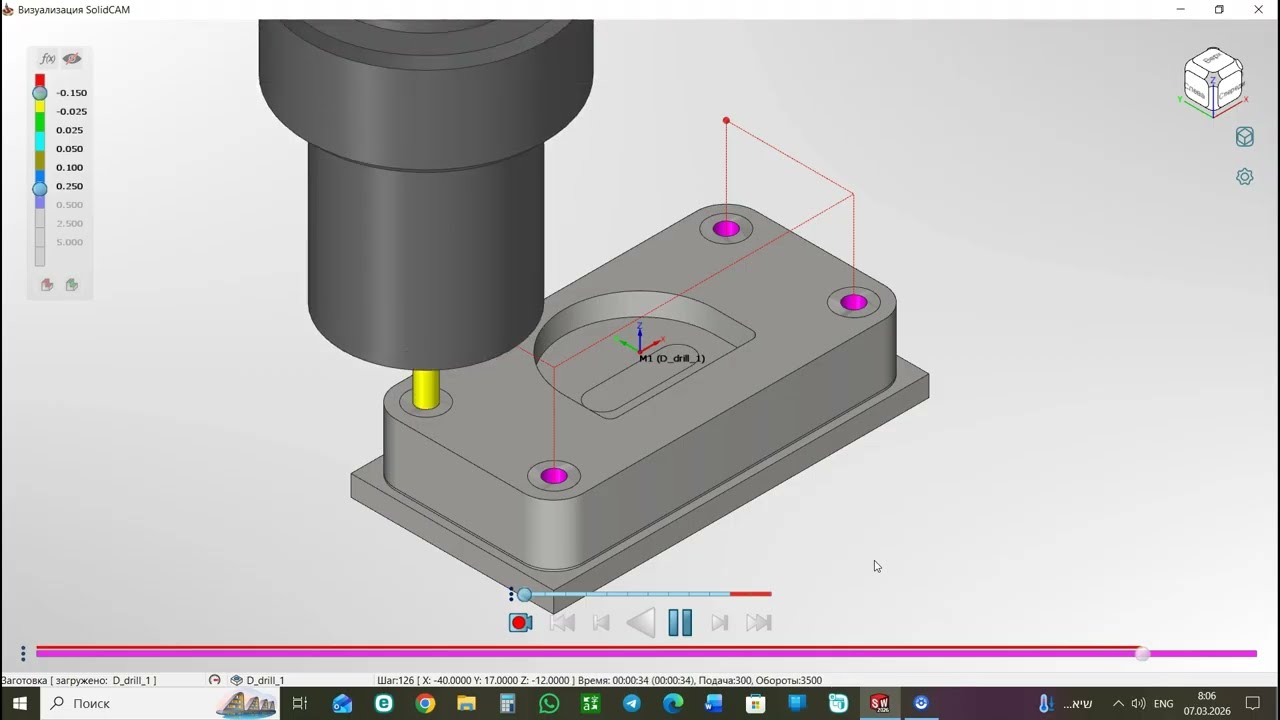Open clock and calendar flyout
The width and height of the screenshot is (1280, 720).
(x=1207, y=703)
